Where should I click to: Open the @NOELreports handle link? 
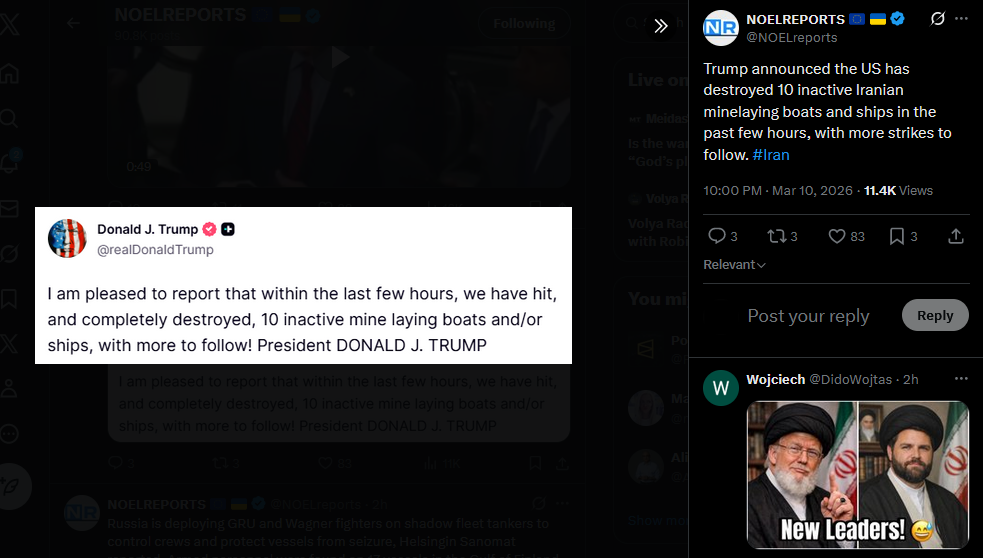point(792,38)
